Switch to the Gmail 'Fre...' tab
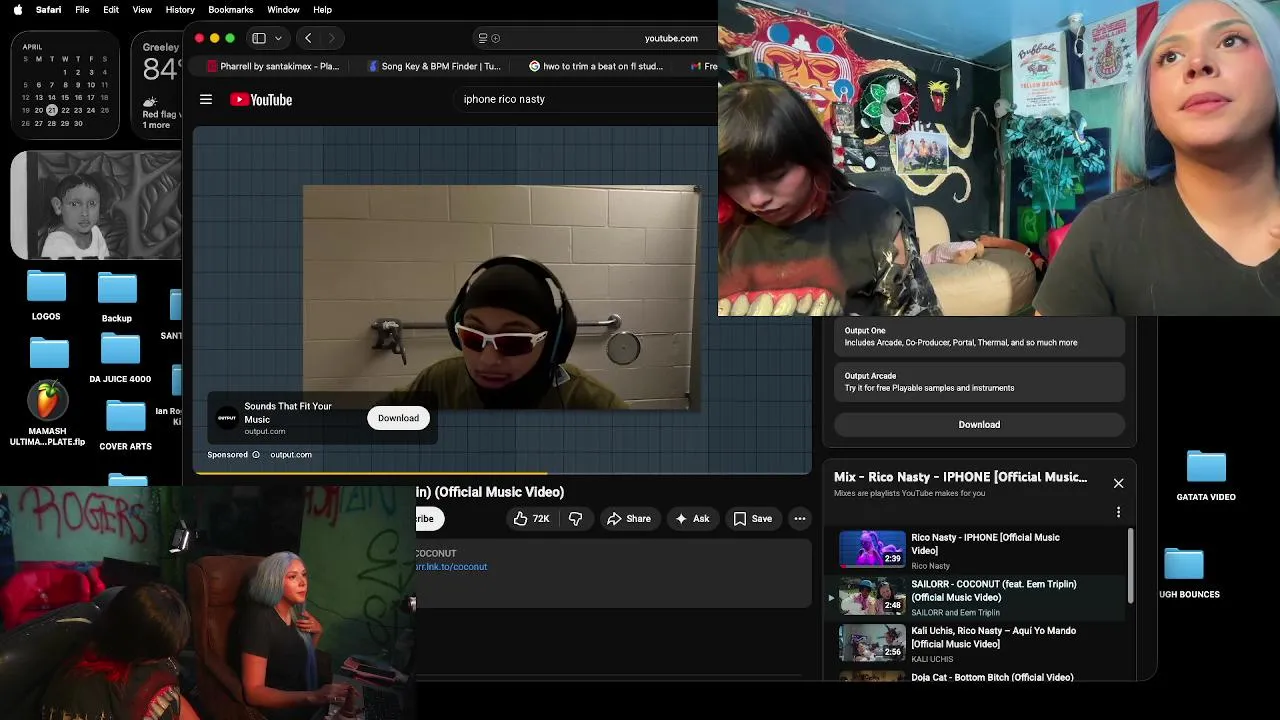The image size is (1280, 720). (x=704, y=66)
